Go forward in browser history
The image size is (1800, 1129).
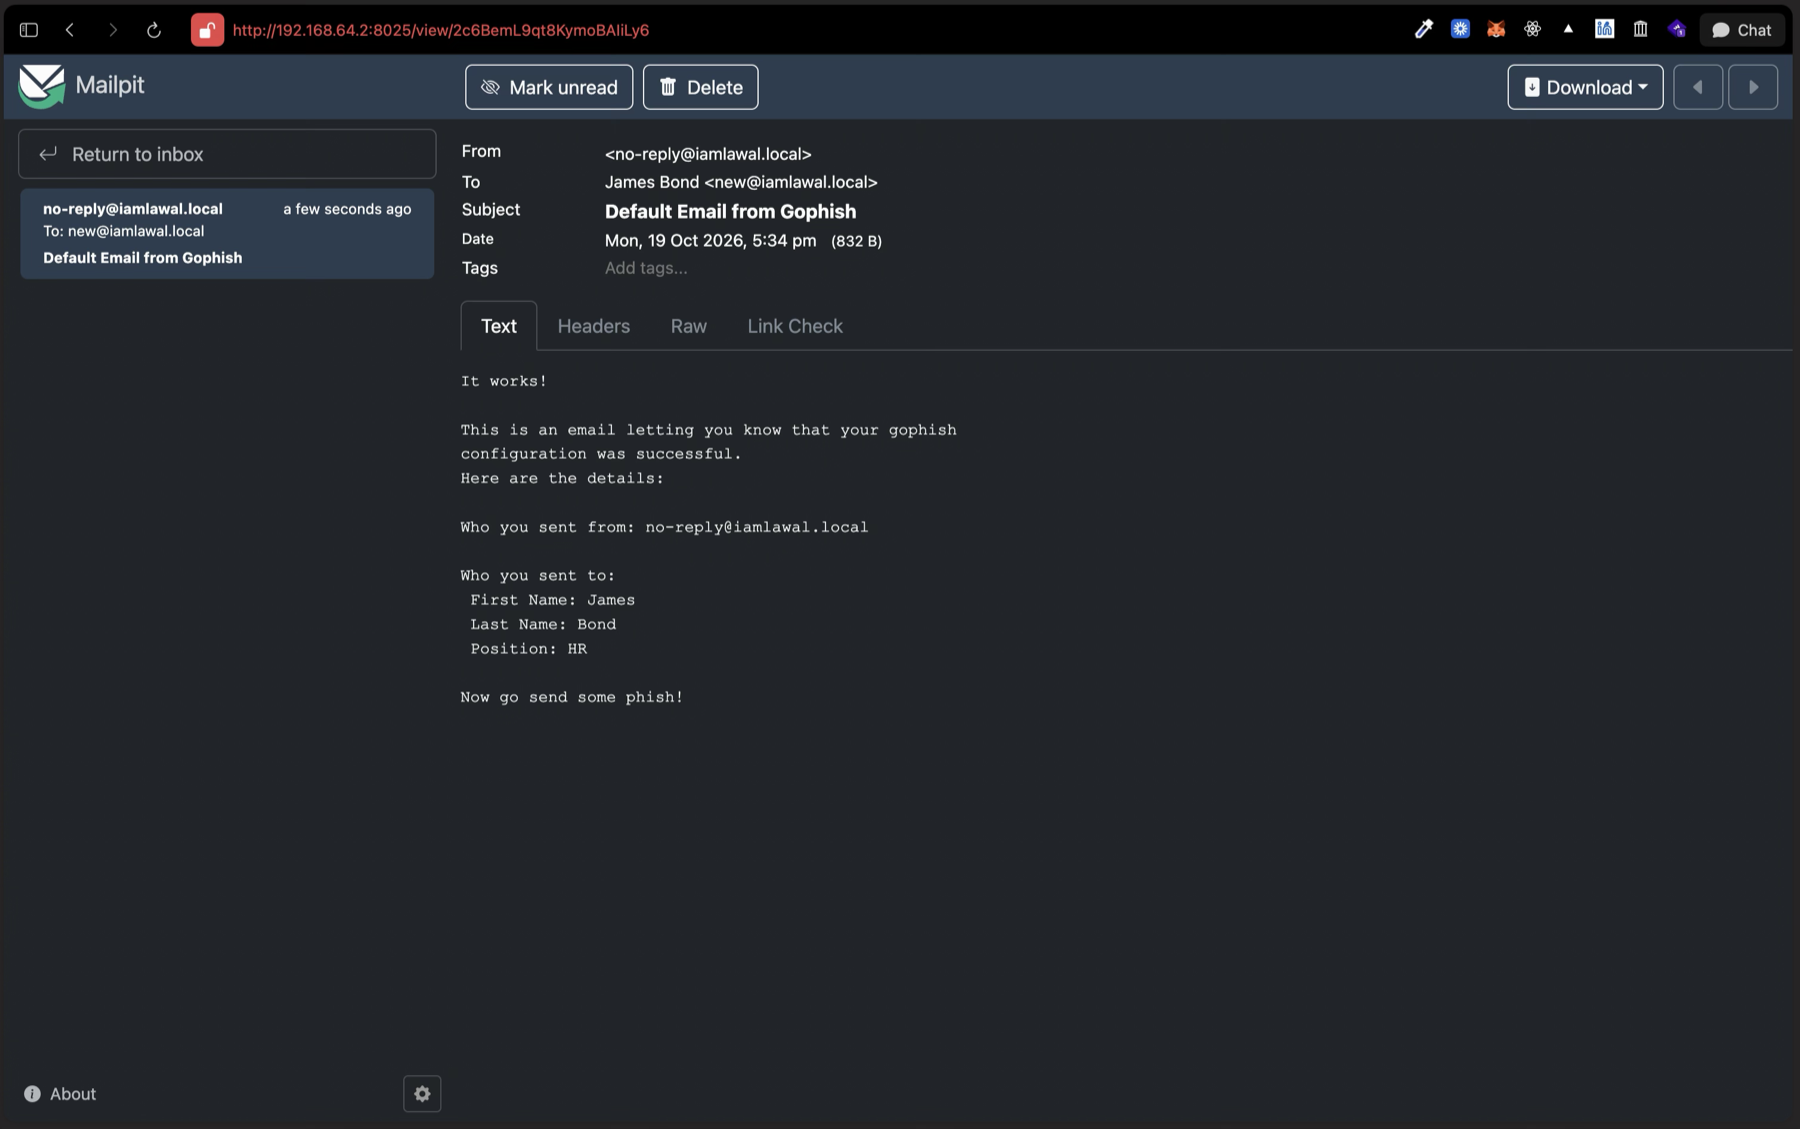(x=113, y=30)
